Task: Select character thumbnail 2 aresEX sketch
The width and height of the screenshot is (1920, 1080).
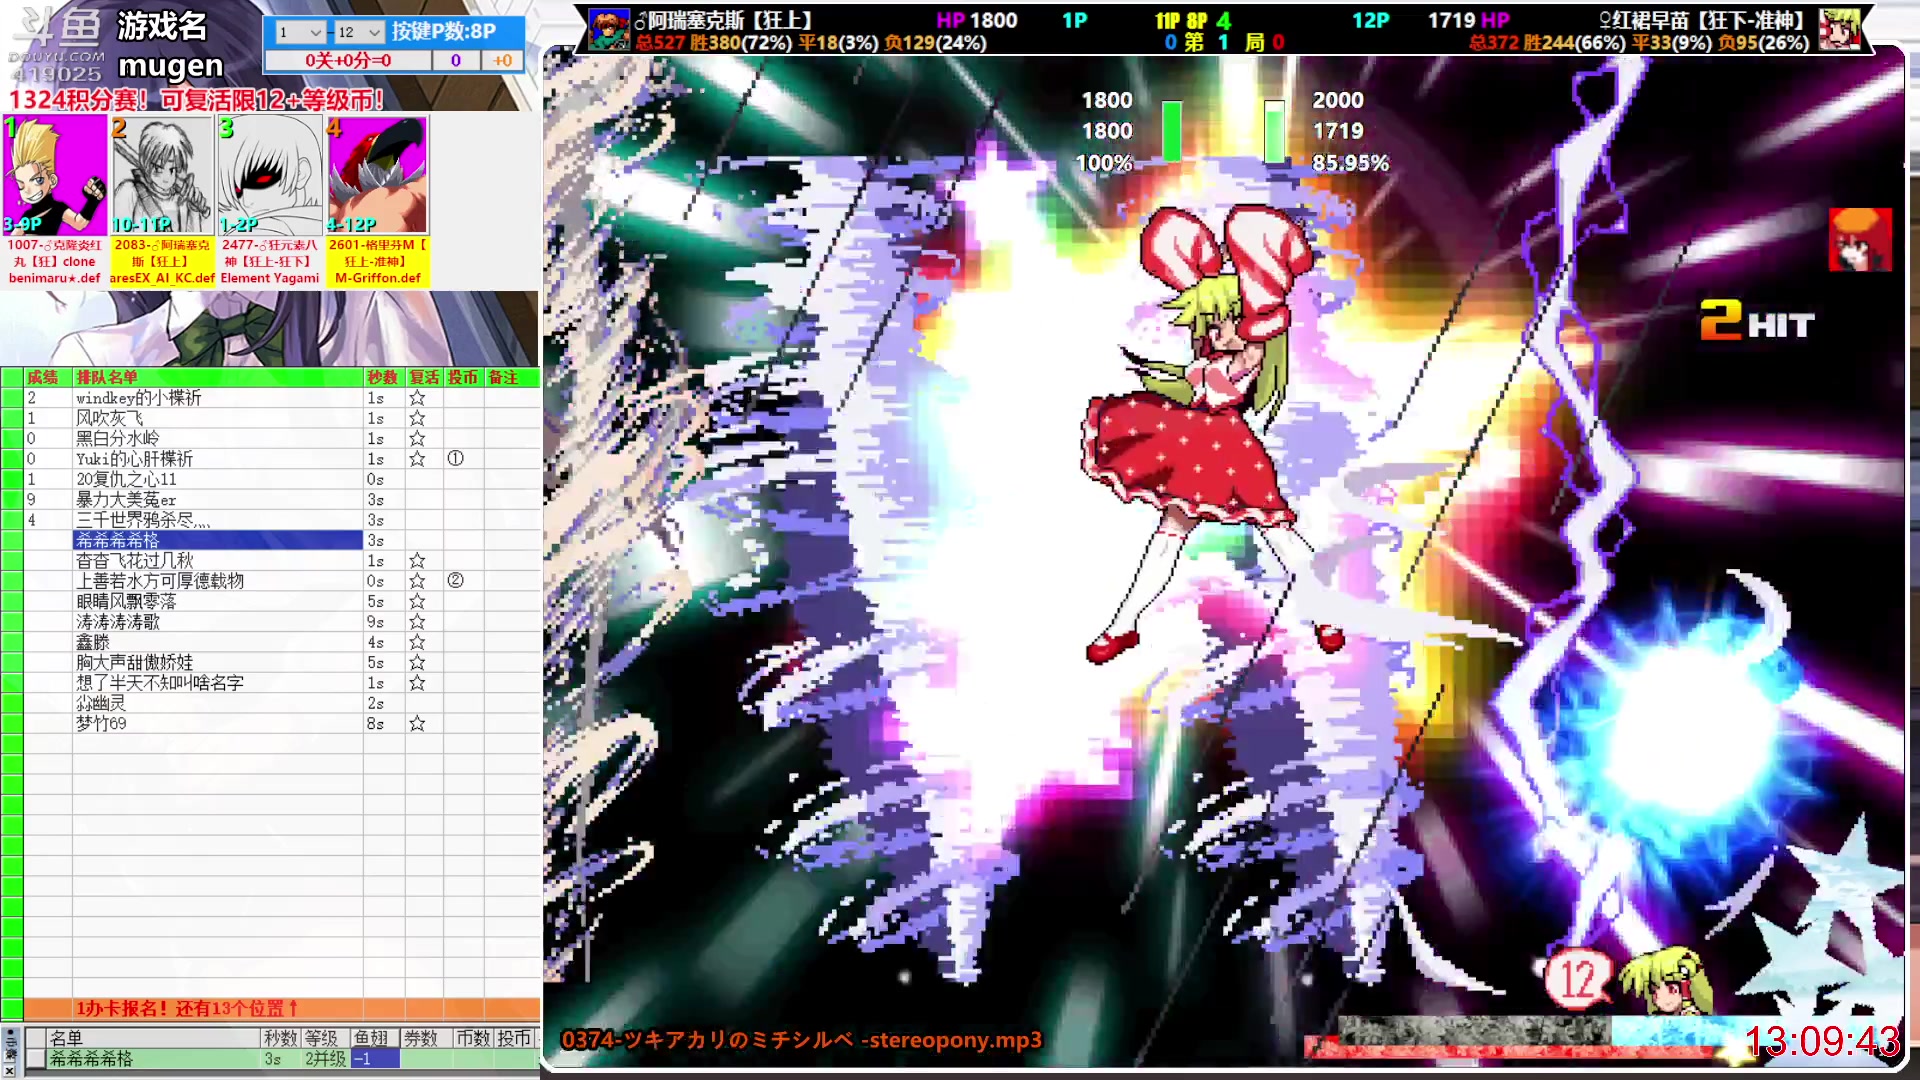Action: [x=162, y=175]
